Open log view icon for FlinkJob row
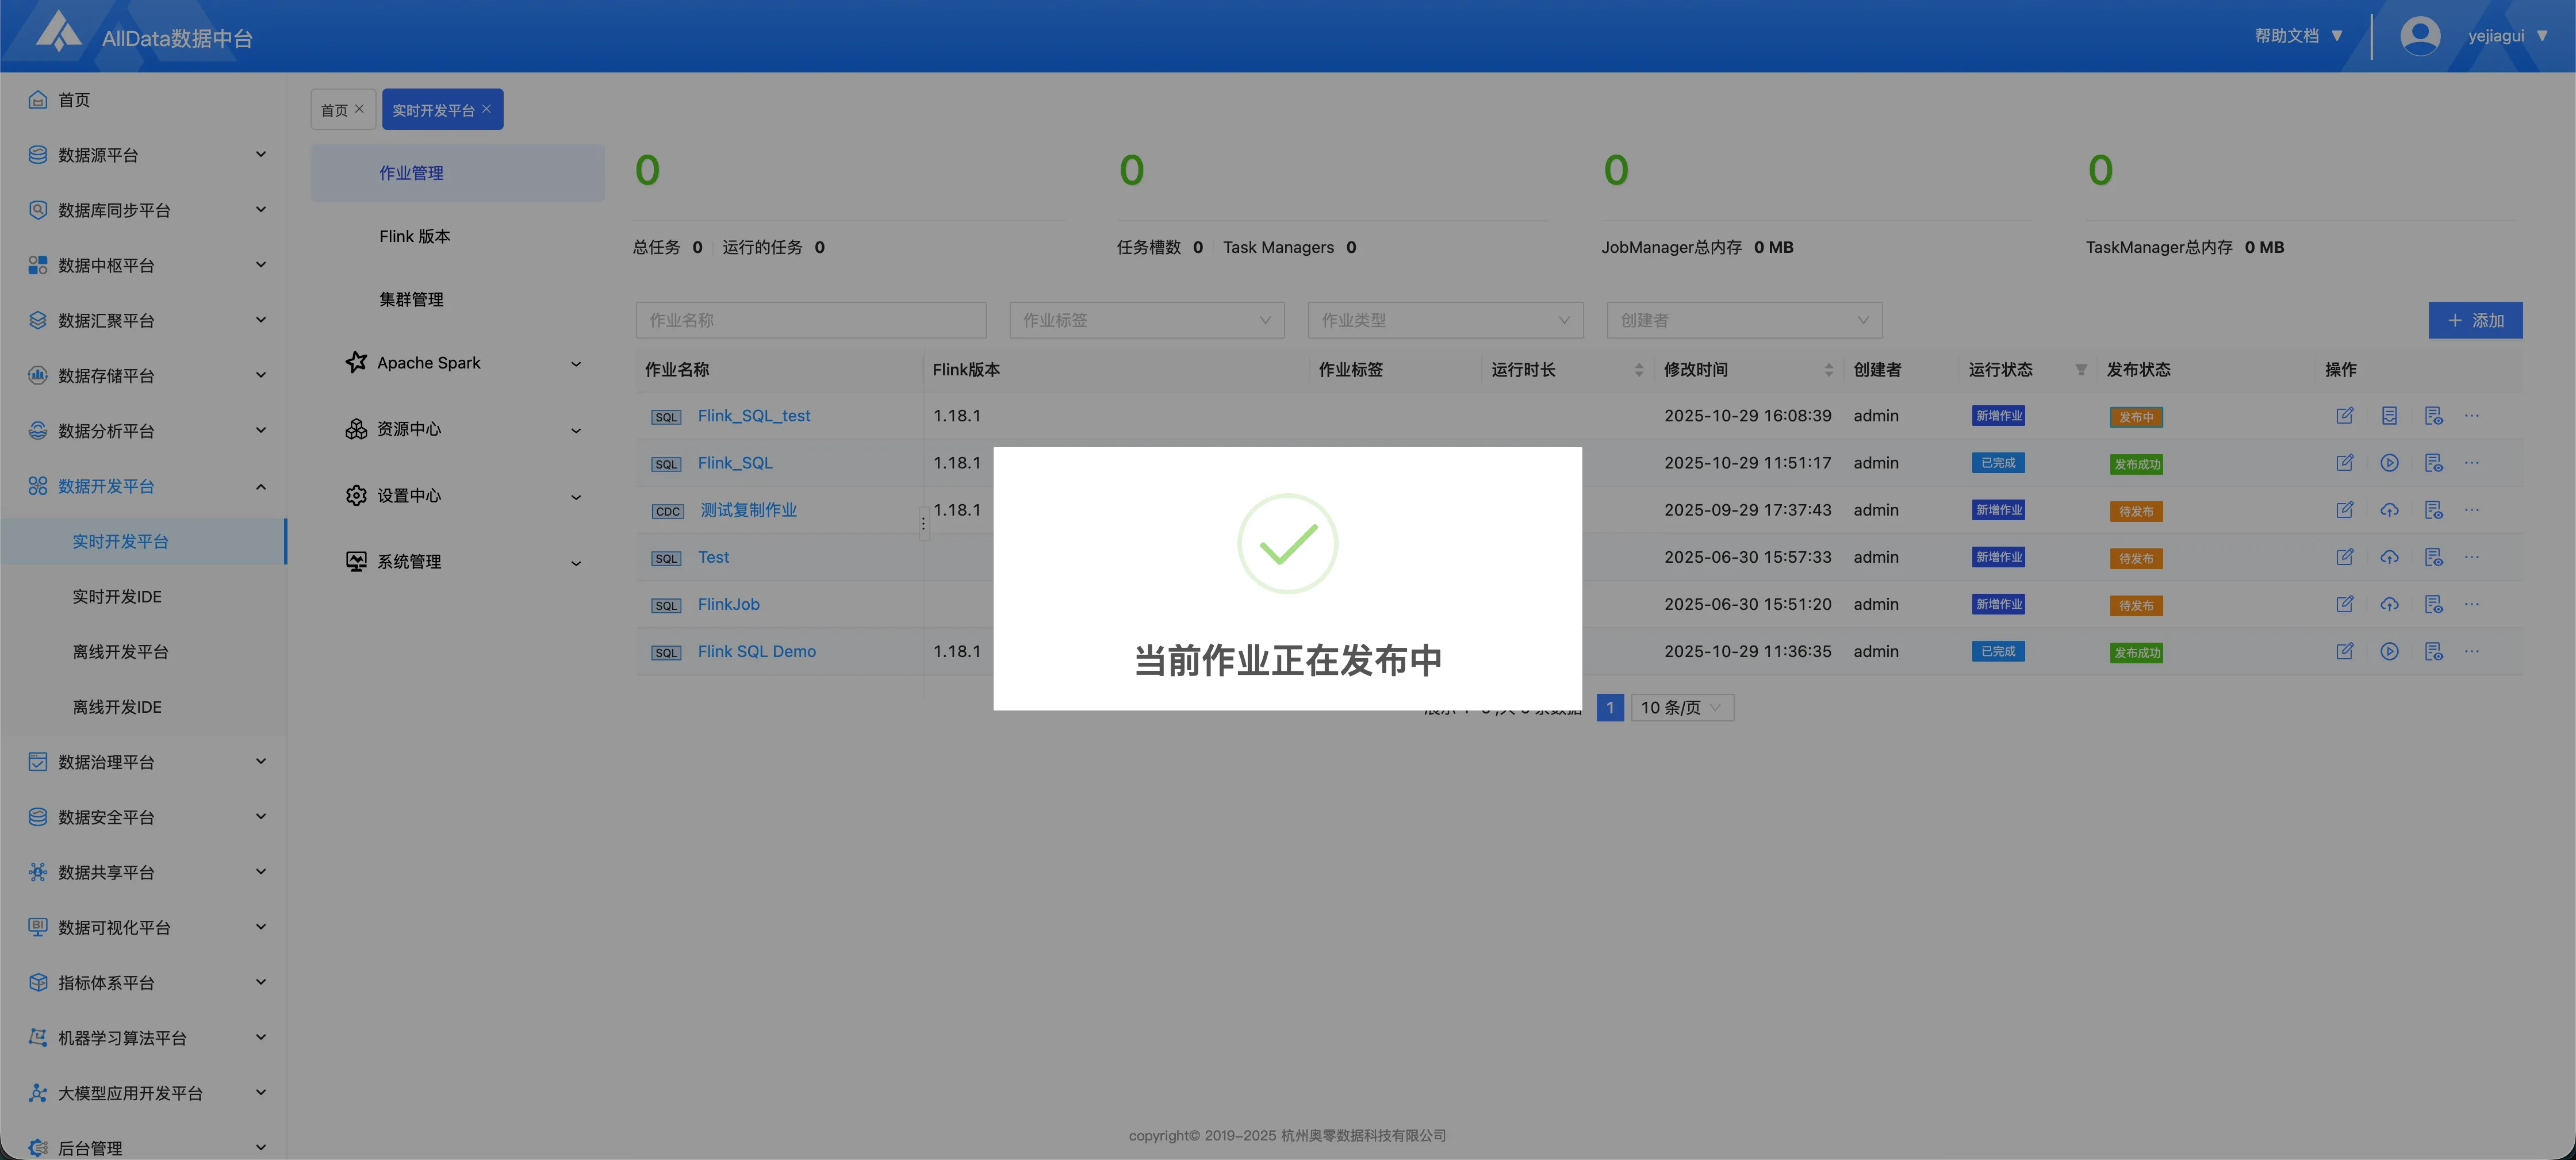This screenshot has height=1160, width=2576. (2433, 604)
